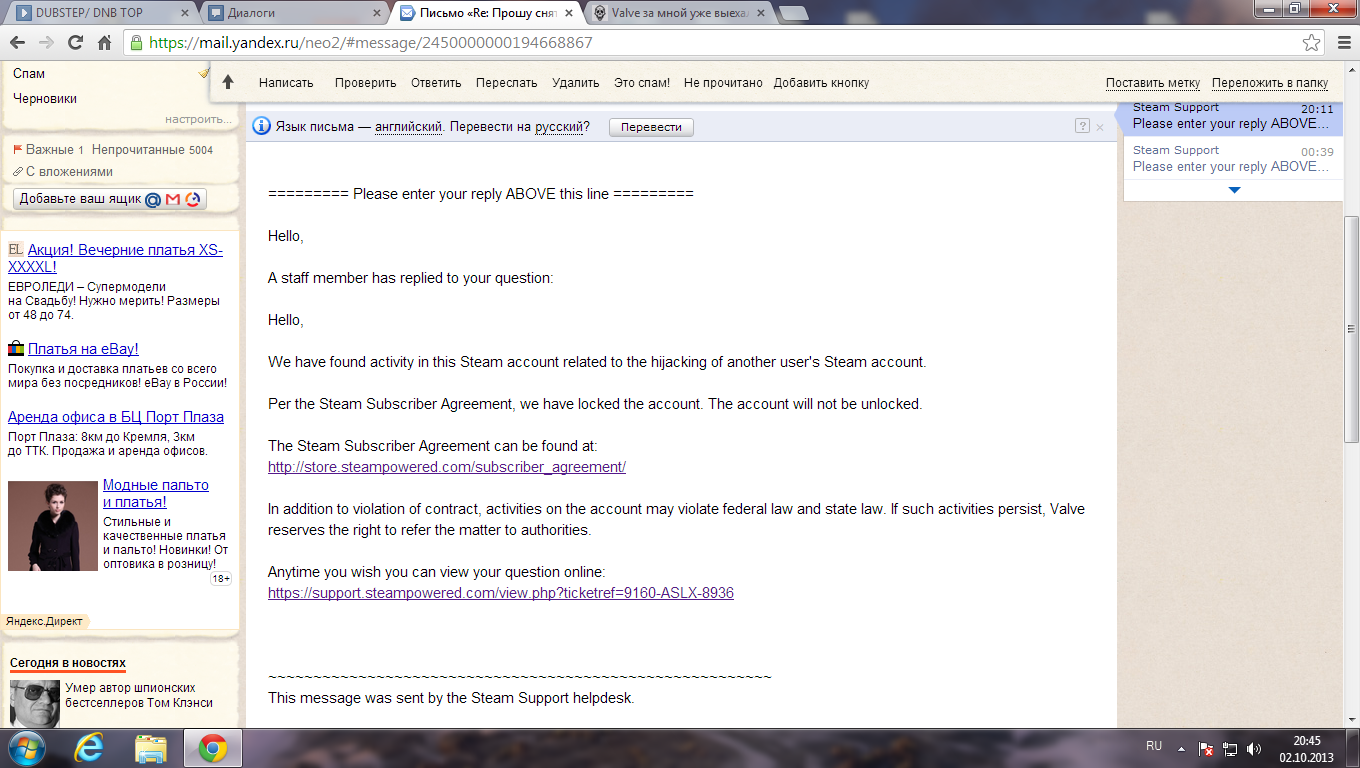Screen dimensions: 1360x768
Task: Open Windows Explorer folder in taskbar
Action: point(151,747)
